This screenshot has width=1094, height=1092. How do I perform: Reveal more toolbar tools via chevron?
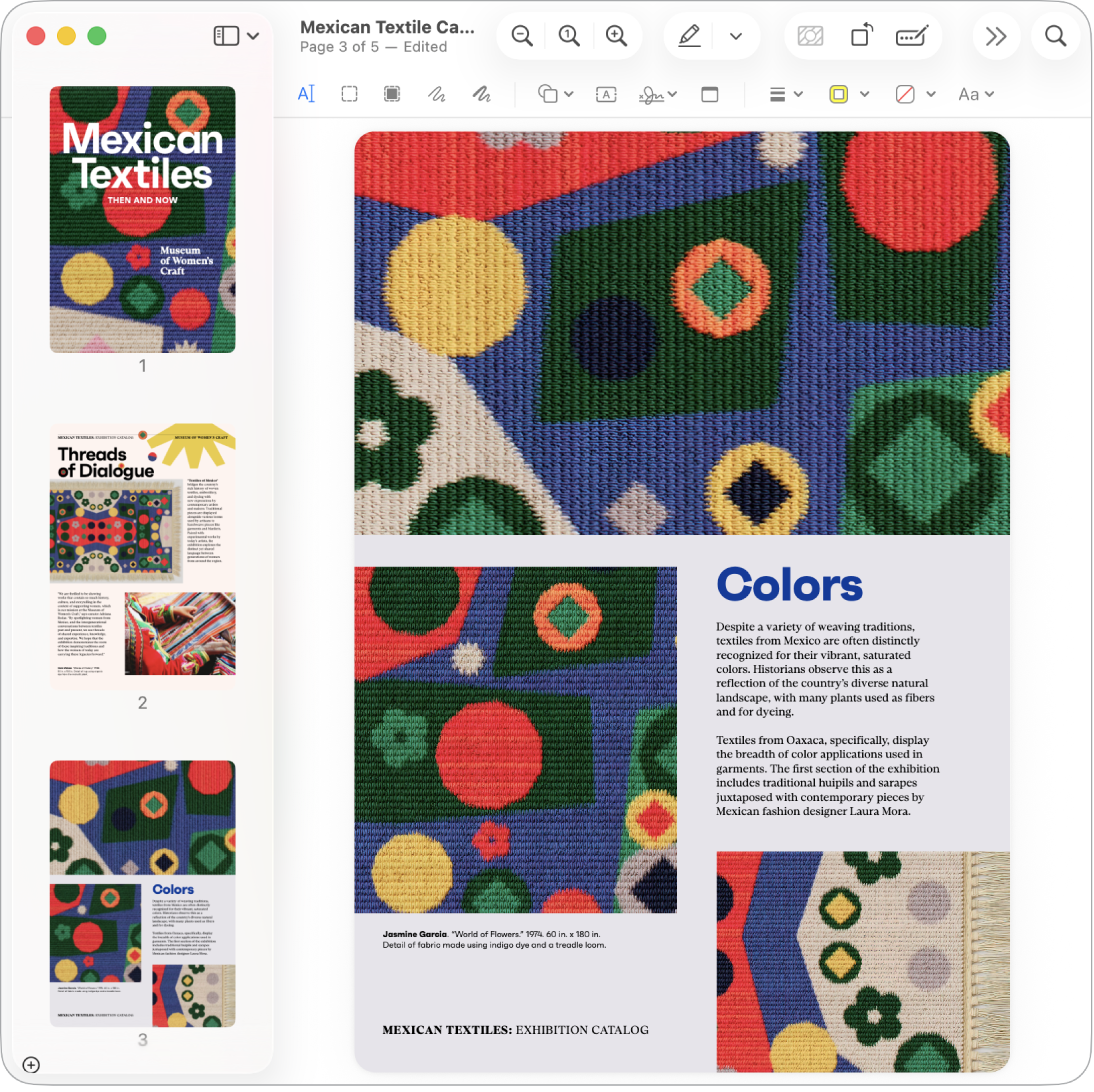tap(996, 36)
